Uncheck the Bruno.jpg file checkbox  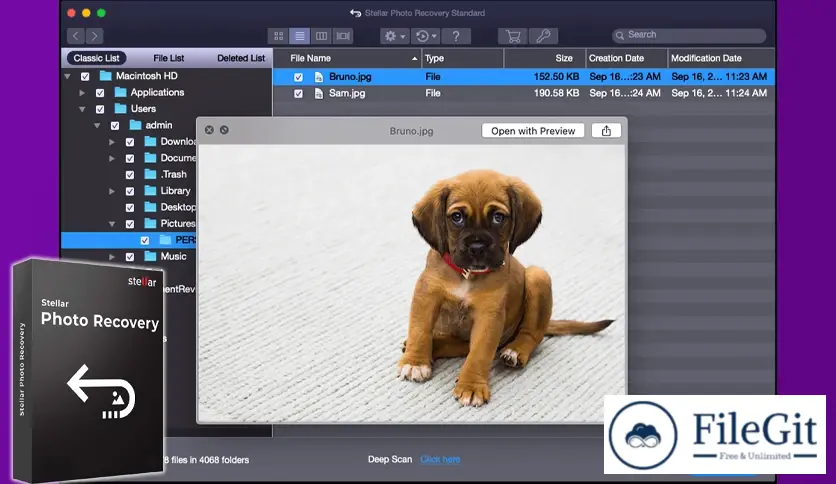click(298, 77)
